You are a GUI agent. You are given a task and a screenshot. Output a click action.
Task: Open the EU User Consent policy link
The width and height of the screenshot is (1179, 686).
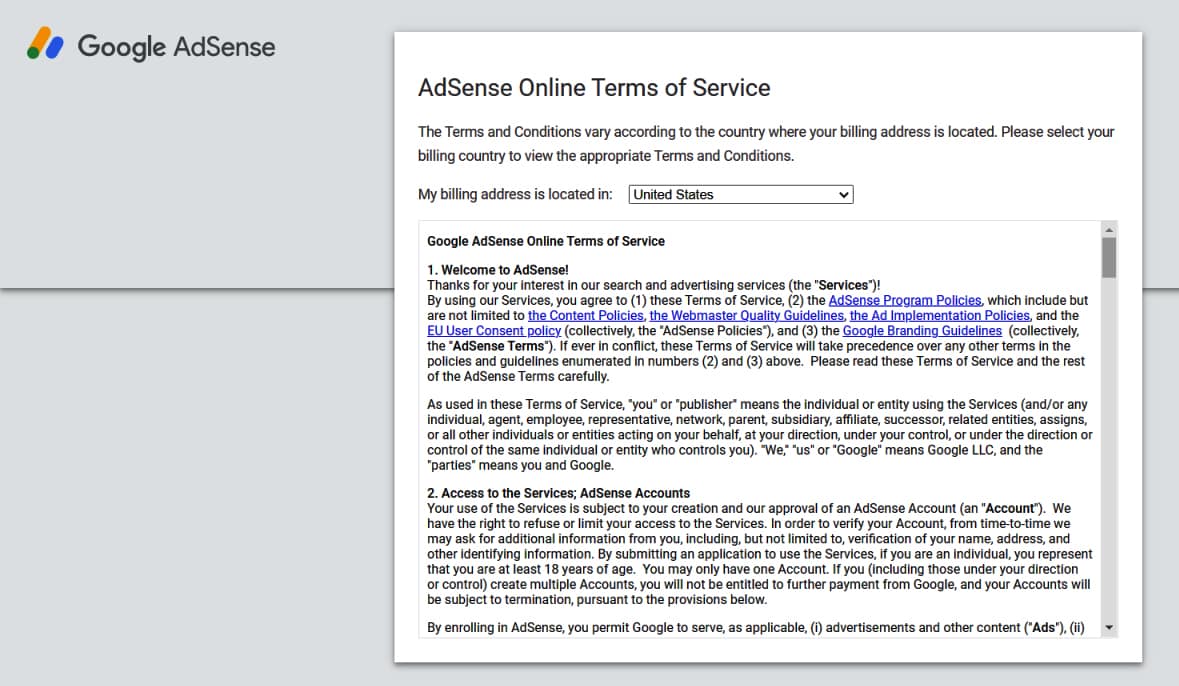pos(494,331)
